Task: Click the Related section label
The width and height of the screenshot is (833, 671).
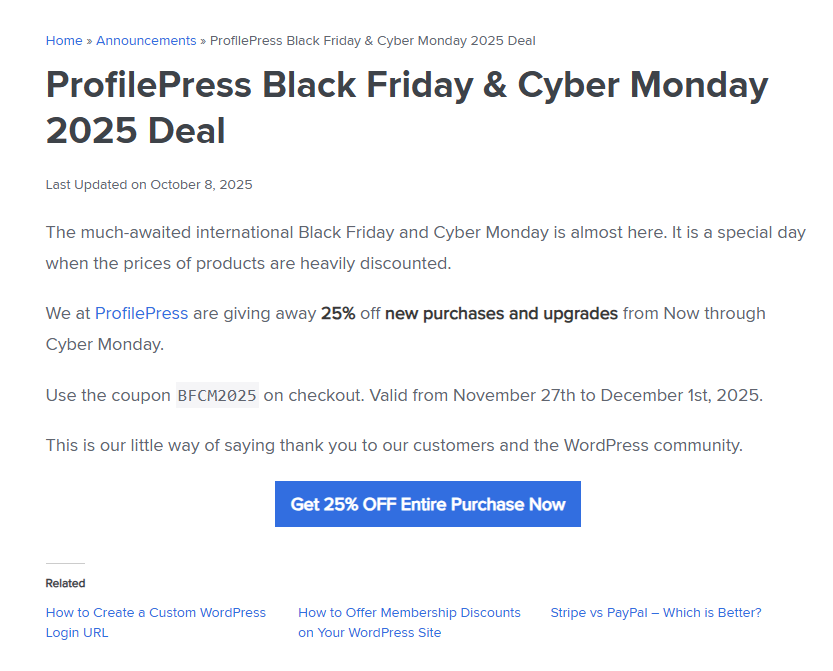Action: coord(65,583)
